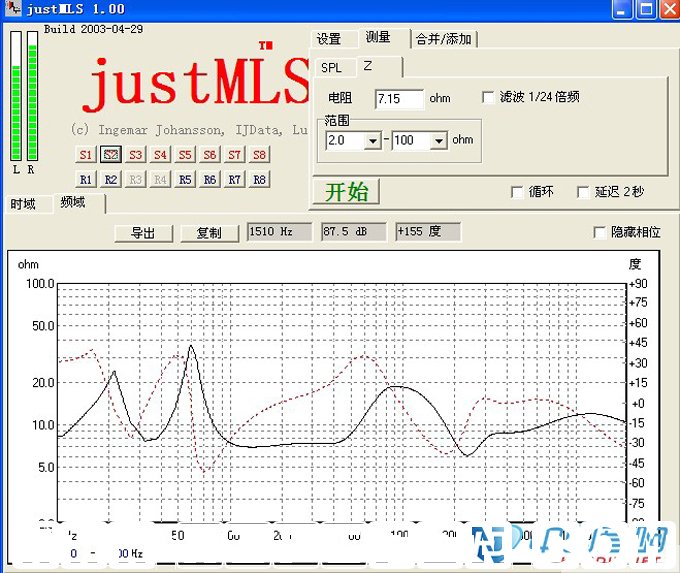Click the R channel level meter
Image resolution: width=680 pixels, height=573 pixels.
coord(33,96)
